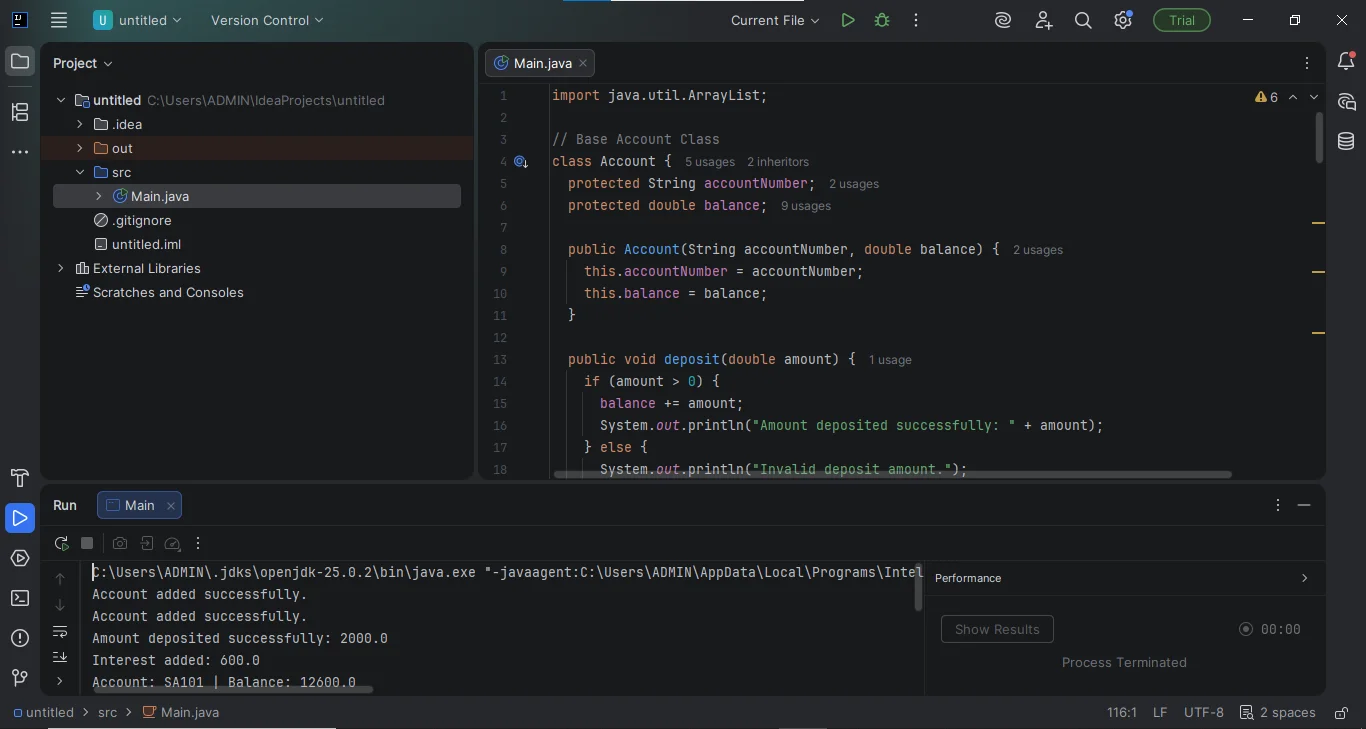The height and width of the screenshot is (729, 1366).
Task: Start debugging with the bug icon
Action: [882, 20]
